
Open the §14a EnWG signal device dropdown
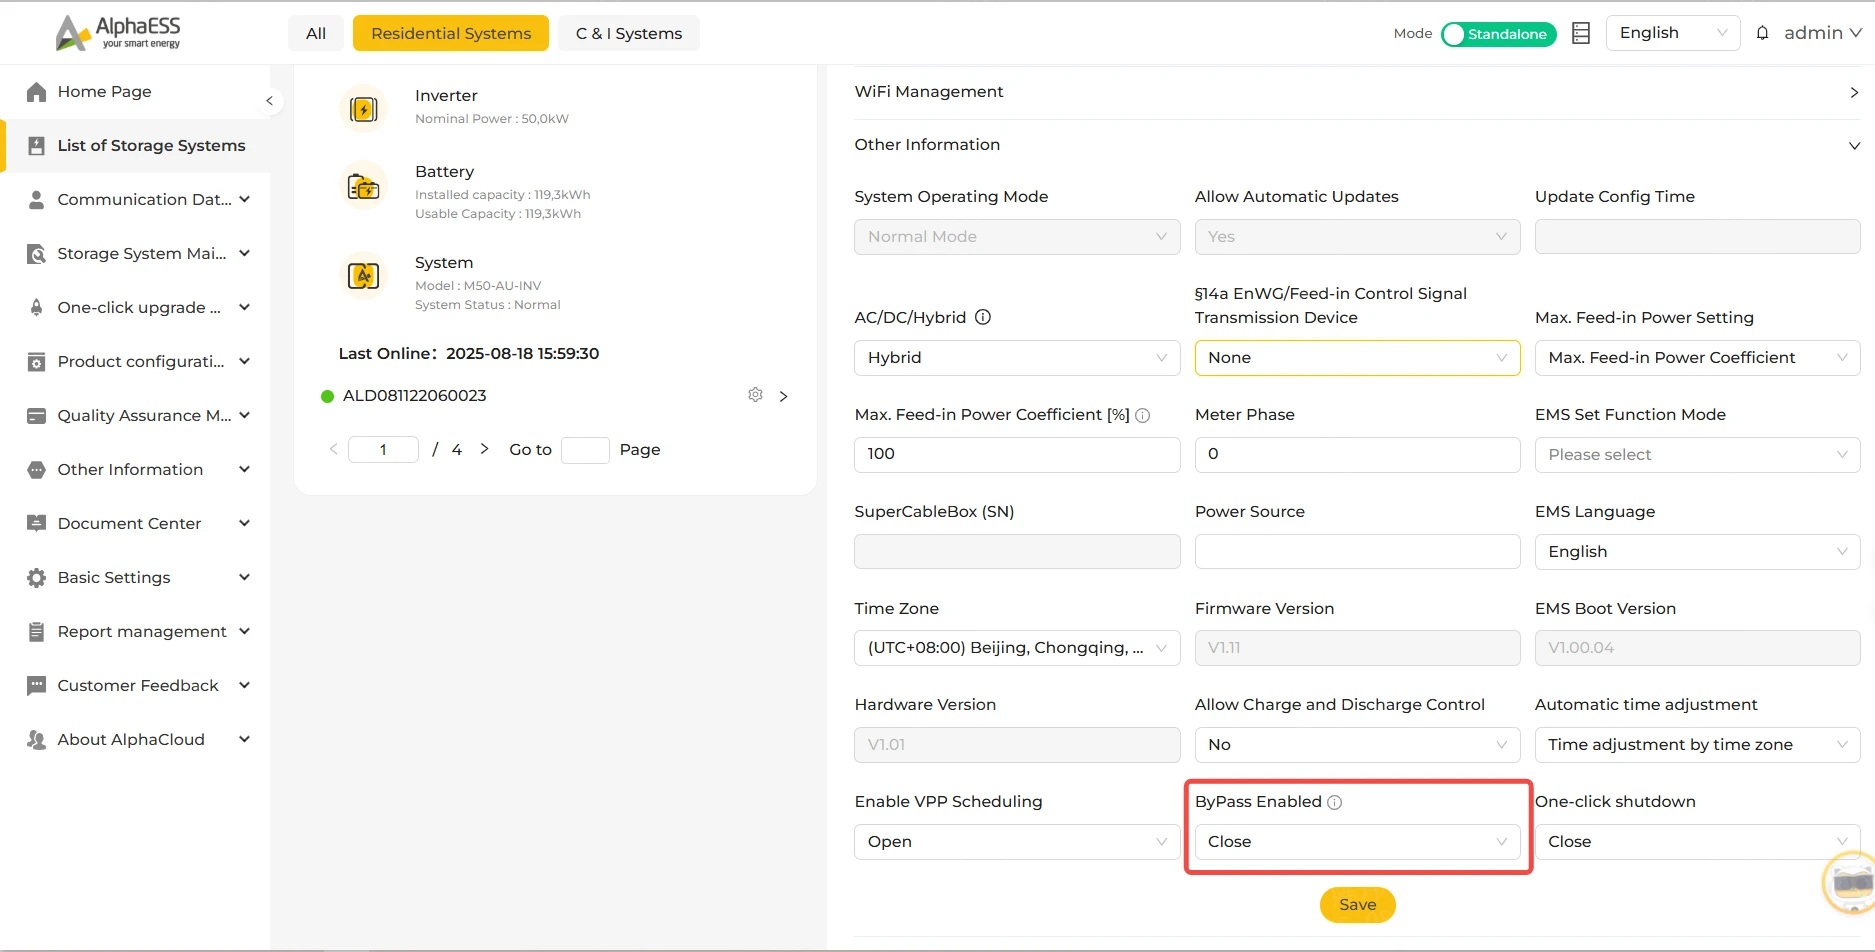(x=1357, y=358)
